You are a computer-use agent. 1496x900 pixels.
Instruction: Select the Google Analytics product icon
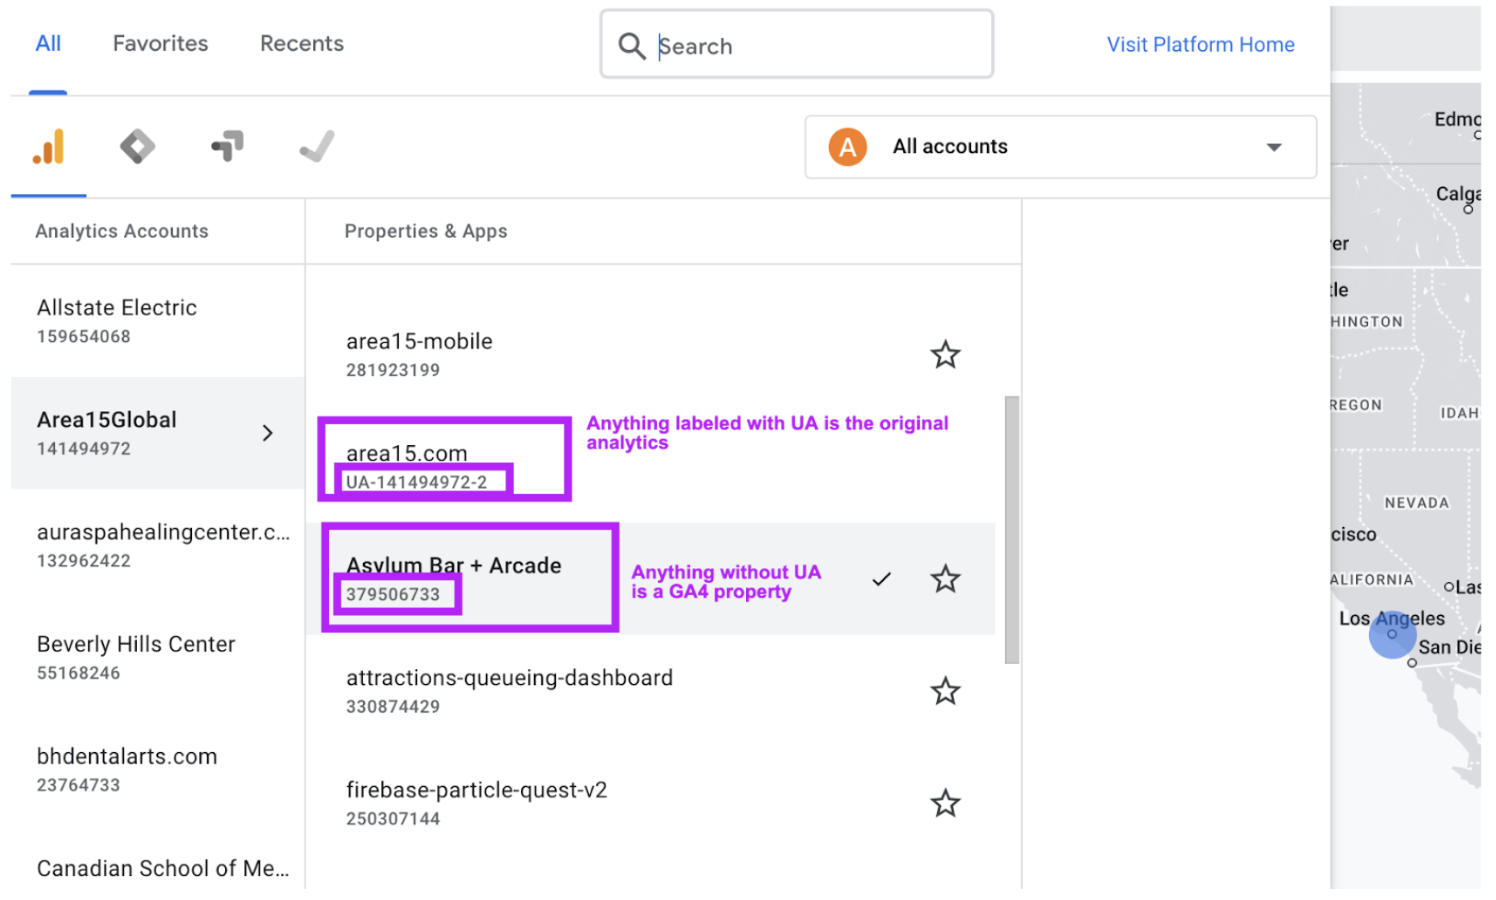pos(48,147)
